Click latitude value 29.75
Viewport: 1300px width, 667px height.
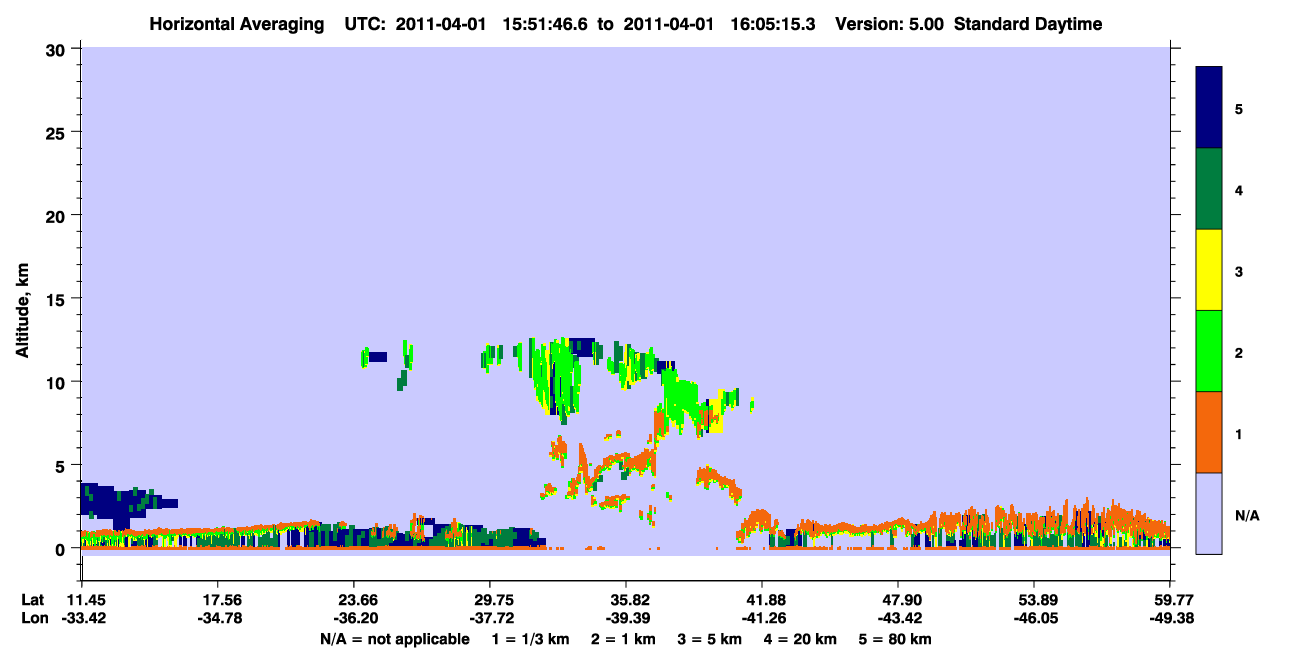489,599
